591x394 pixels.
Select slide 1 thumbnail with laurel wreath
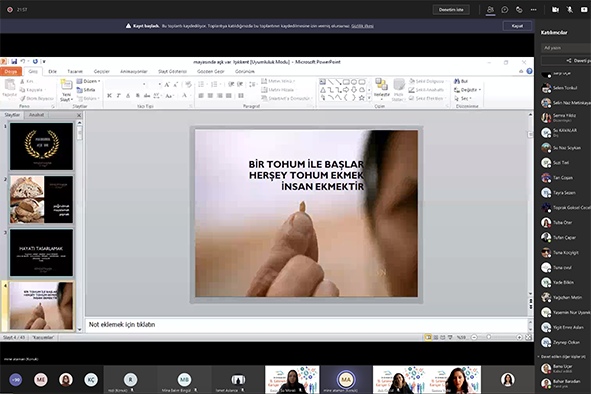point(41,146)
